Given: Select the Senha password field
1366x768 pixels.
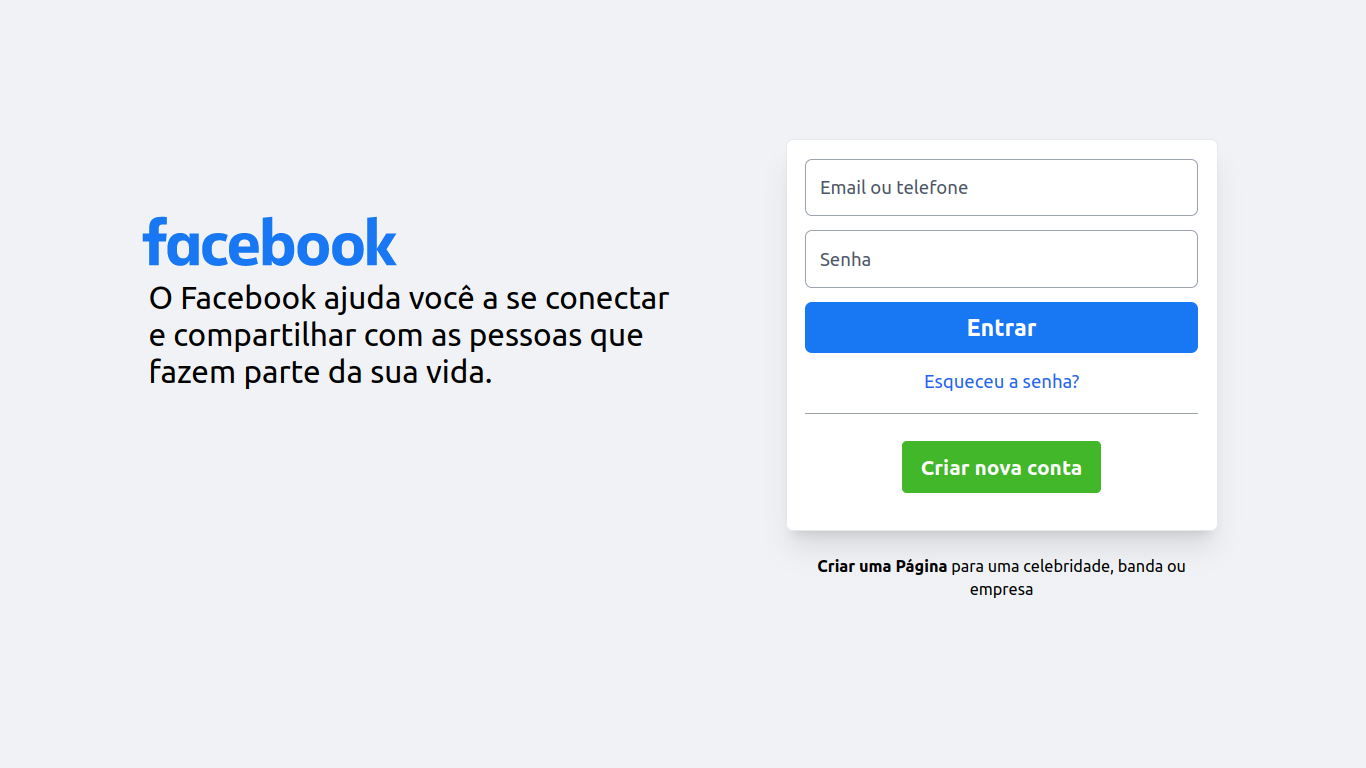Looking at the screenshot, I should pyautogui.click(x=1001, y=259).
